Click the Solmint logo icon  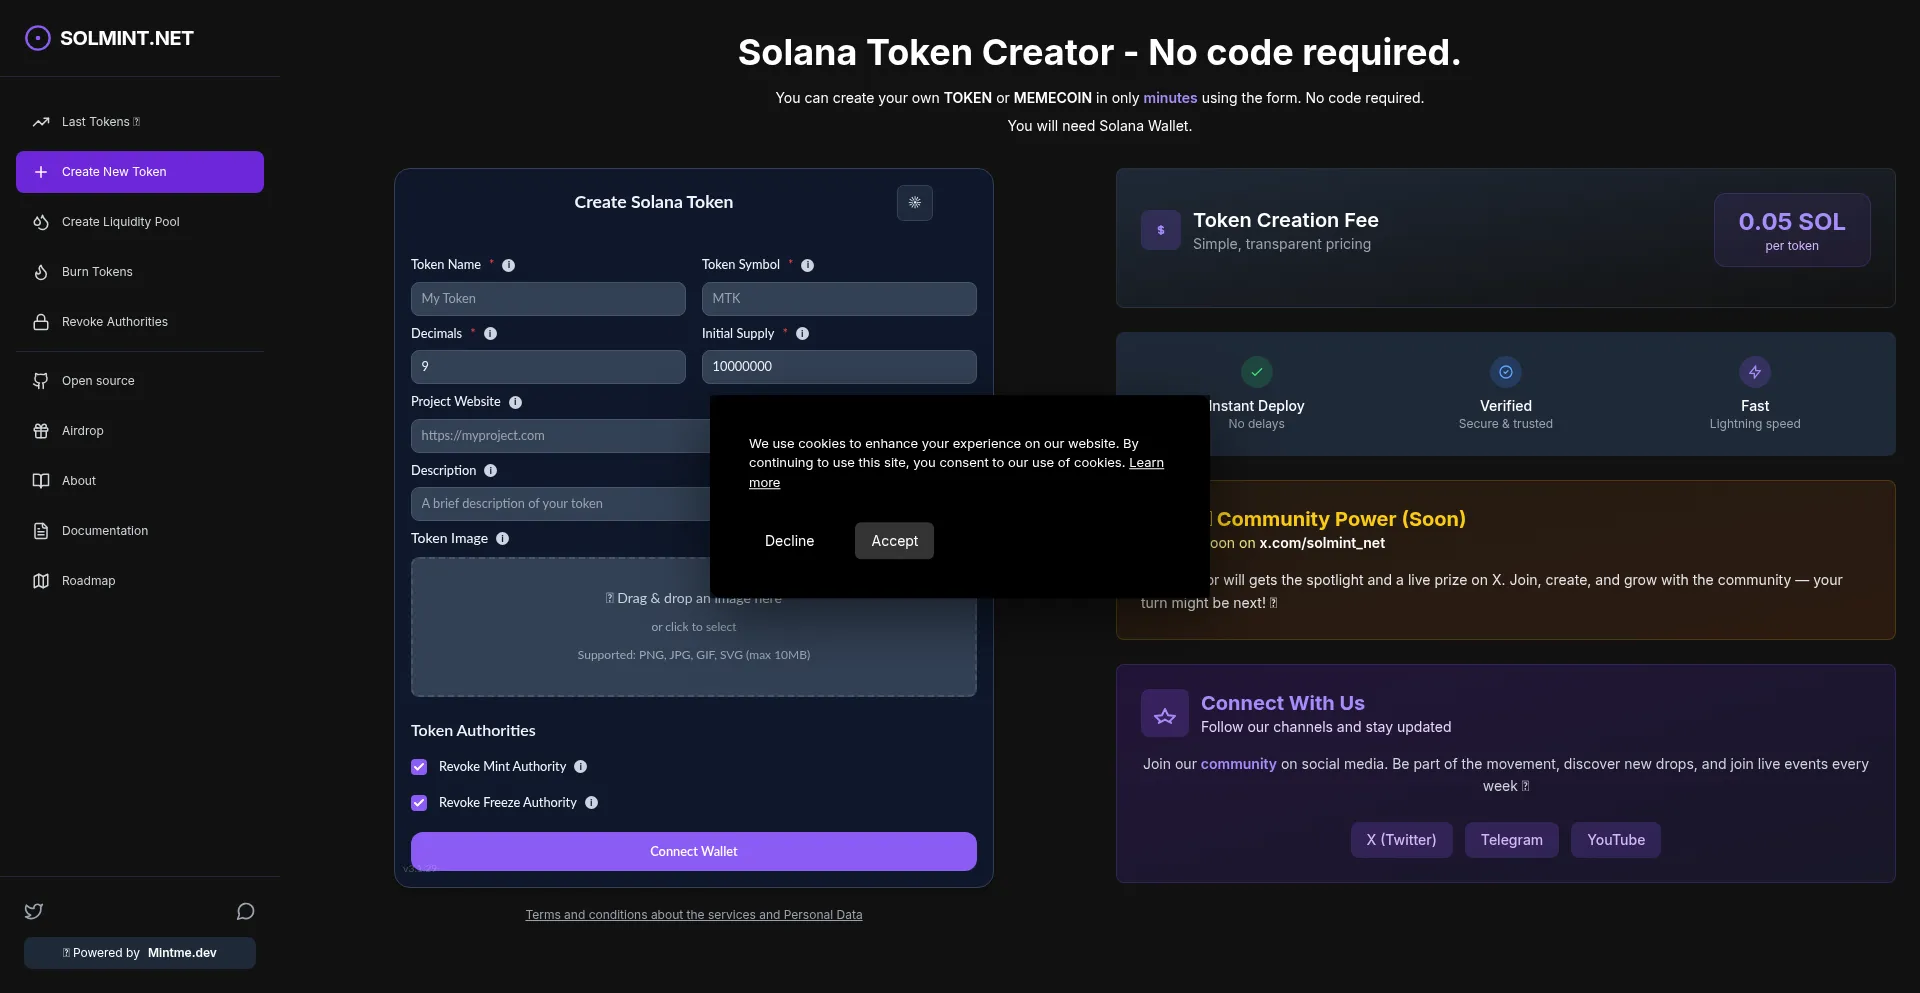(37, 37)
